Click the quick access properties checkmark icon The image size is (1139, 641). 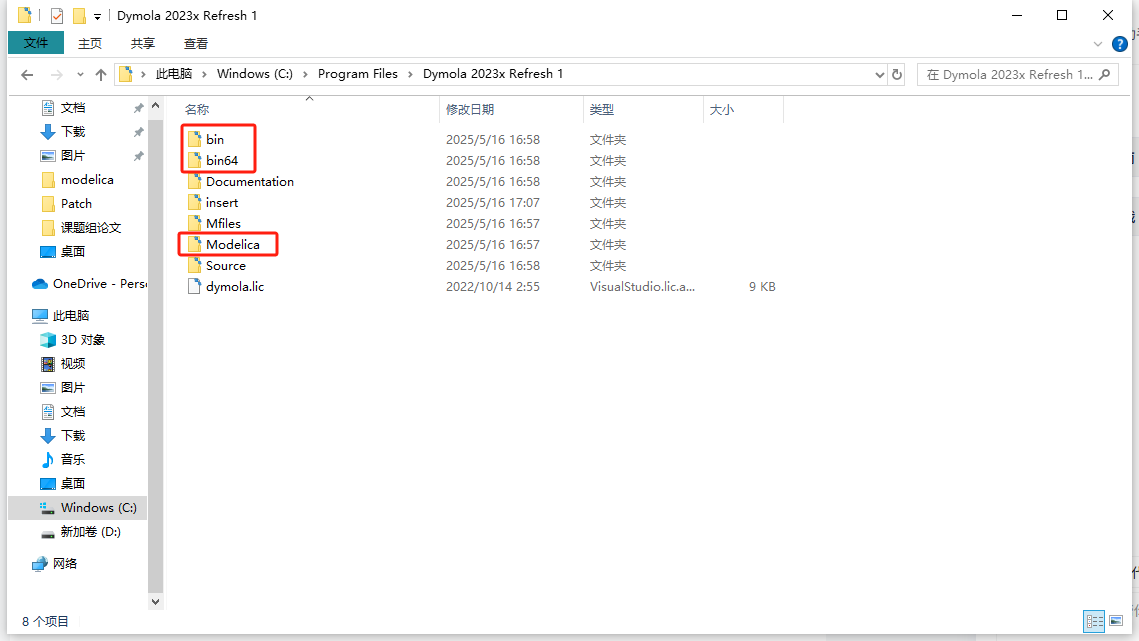[x=57, y=15]
